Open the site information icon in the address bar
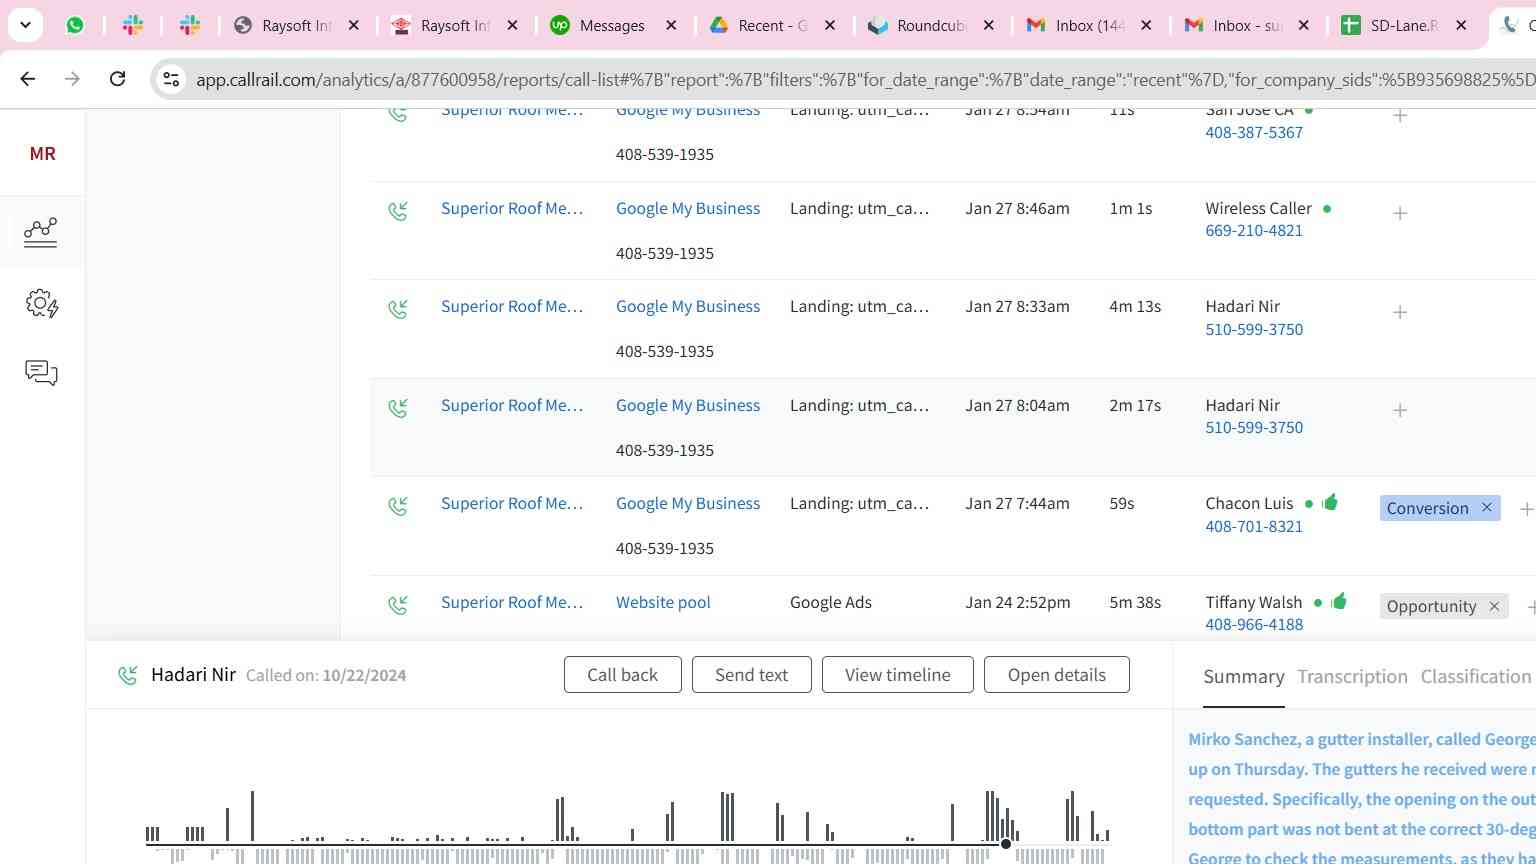 [171, 79]
